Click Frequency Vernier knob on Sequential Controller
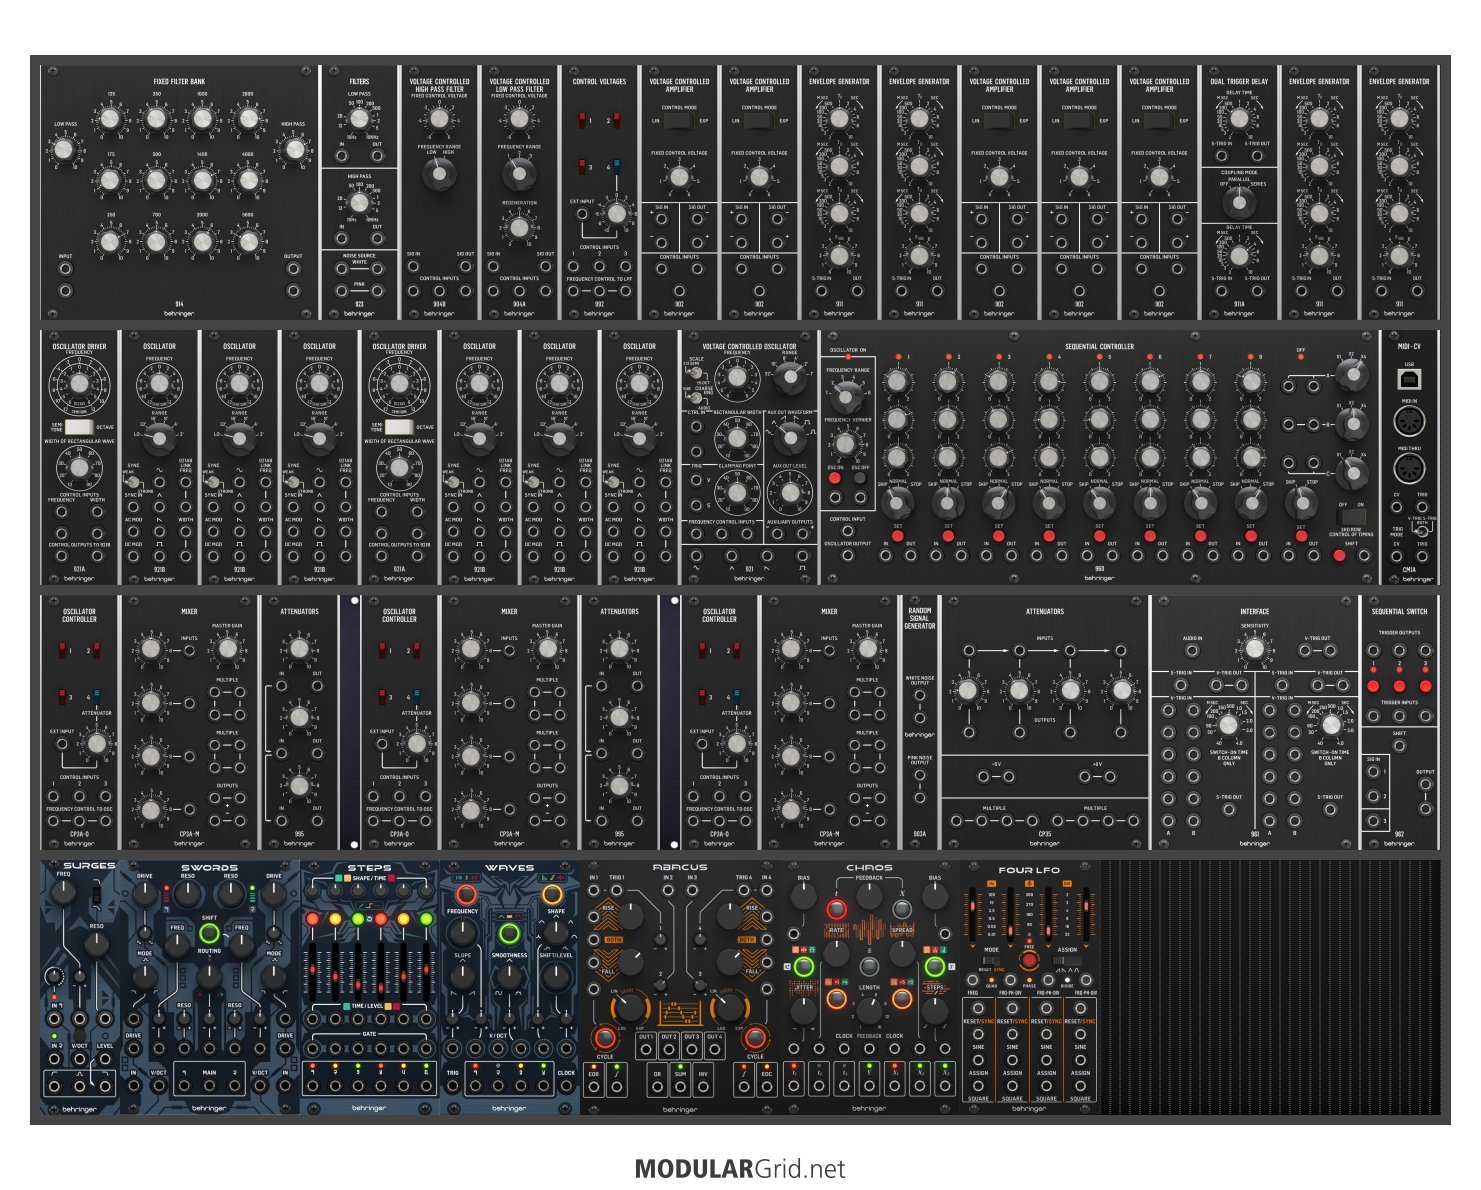Image resolution: width=1481 pixels, height=1190 pixels. [847, 444]
